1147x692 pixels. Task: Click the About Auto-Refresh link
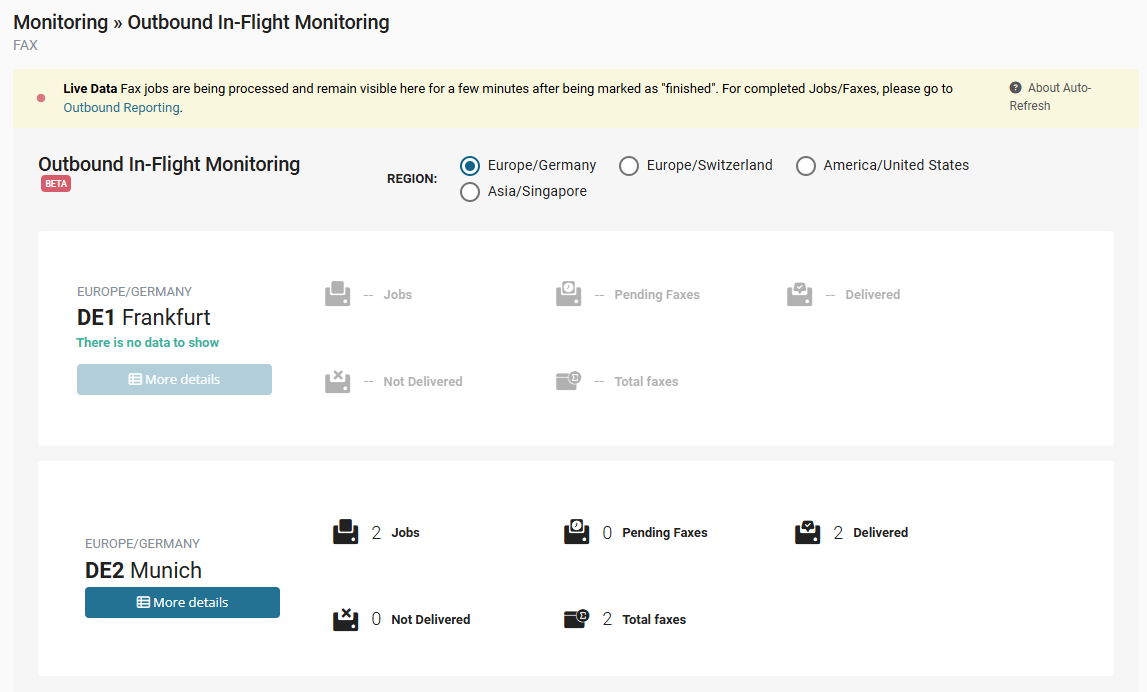point(1058,88)
